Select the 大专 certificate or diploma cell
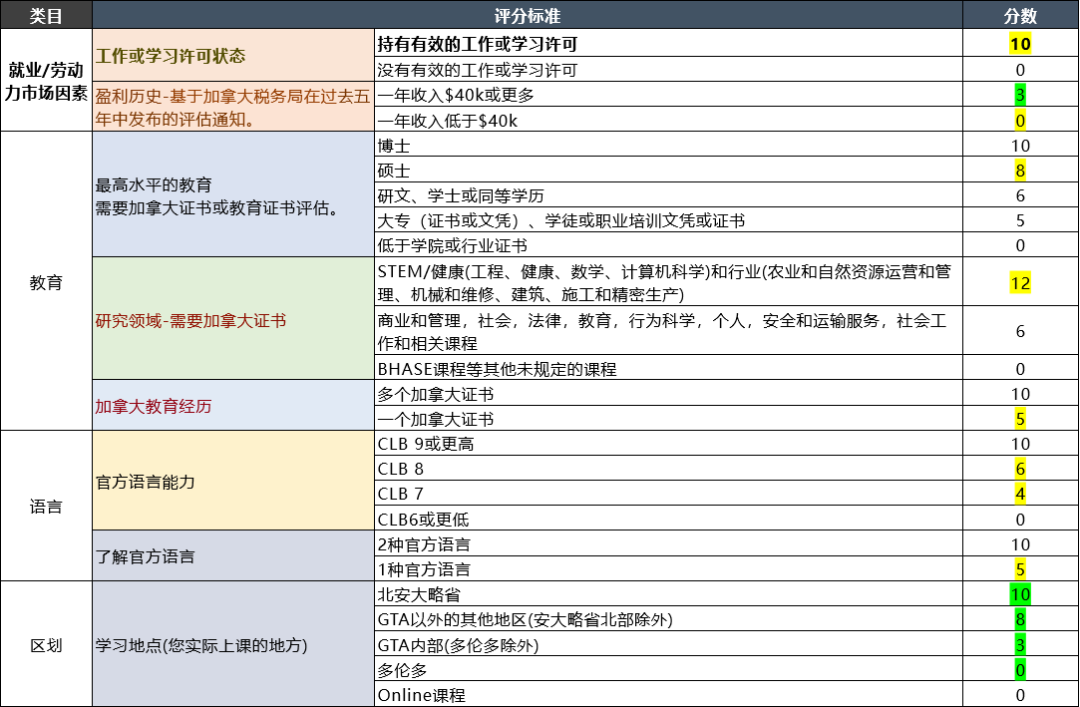1080x707 pixels. (668, 220)
